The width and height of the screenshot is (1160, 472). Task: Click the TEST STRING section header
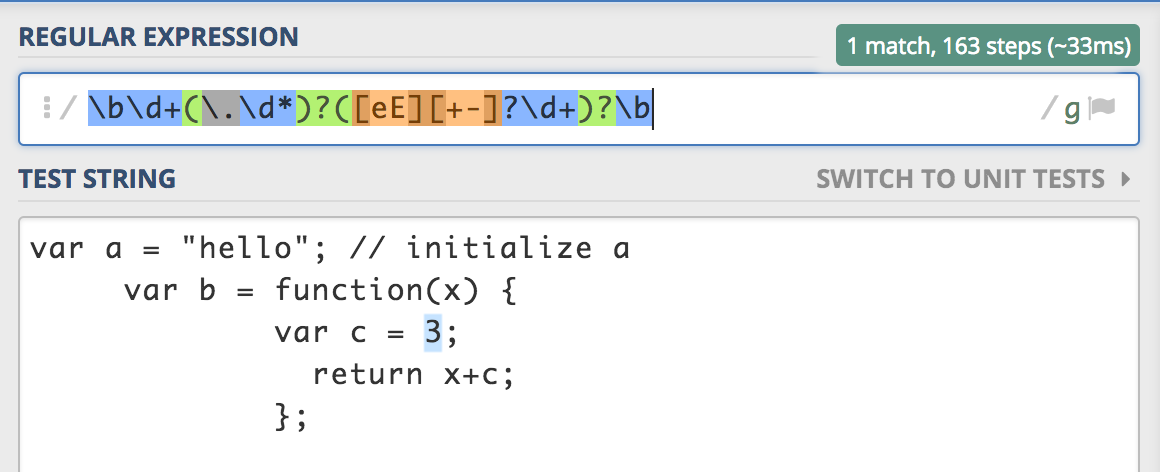tap(97, 180)
